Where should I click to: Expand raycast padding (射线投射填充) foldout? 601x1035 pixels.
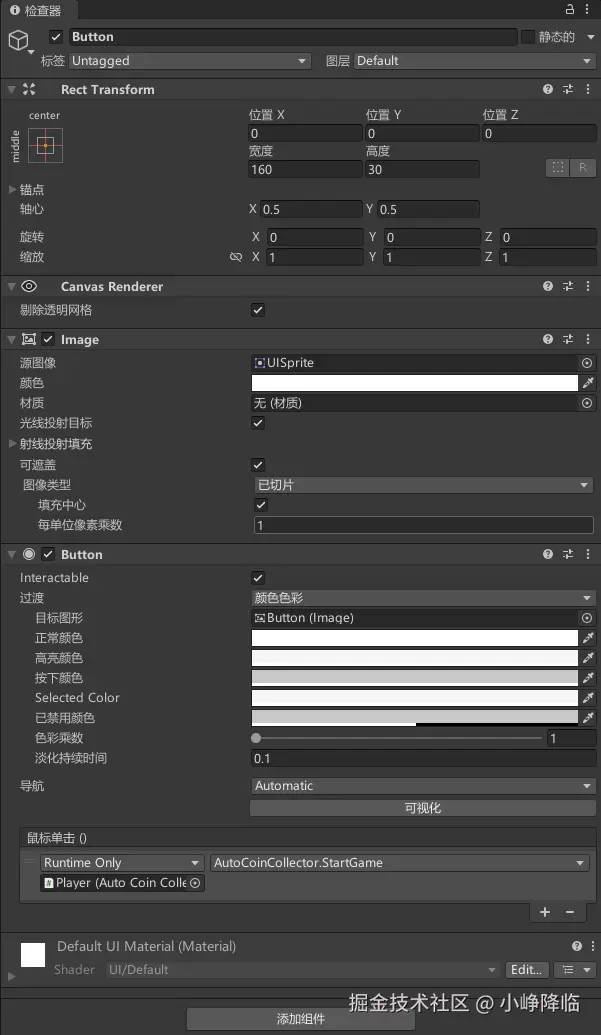12,444
